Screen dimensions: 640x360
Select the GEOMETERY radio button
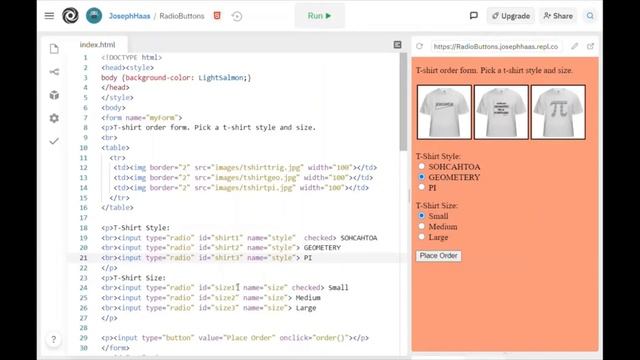pyautogui.click(x=422, y=177)
